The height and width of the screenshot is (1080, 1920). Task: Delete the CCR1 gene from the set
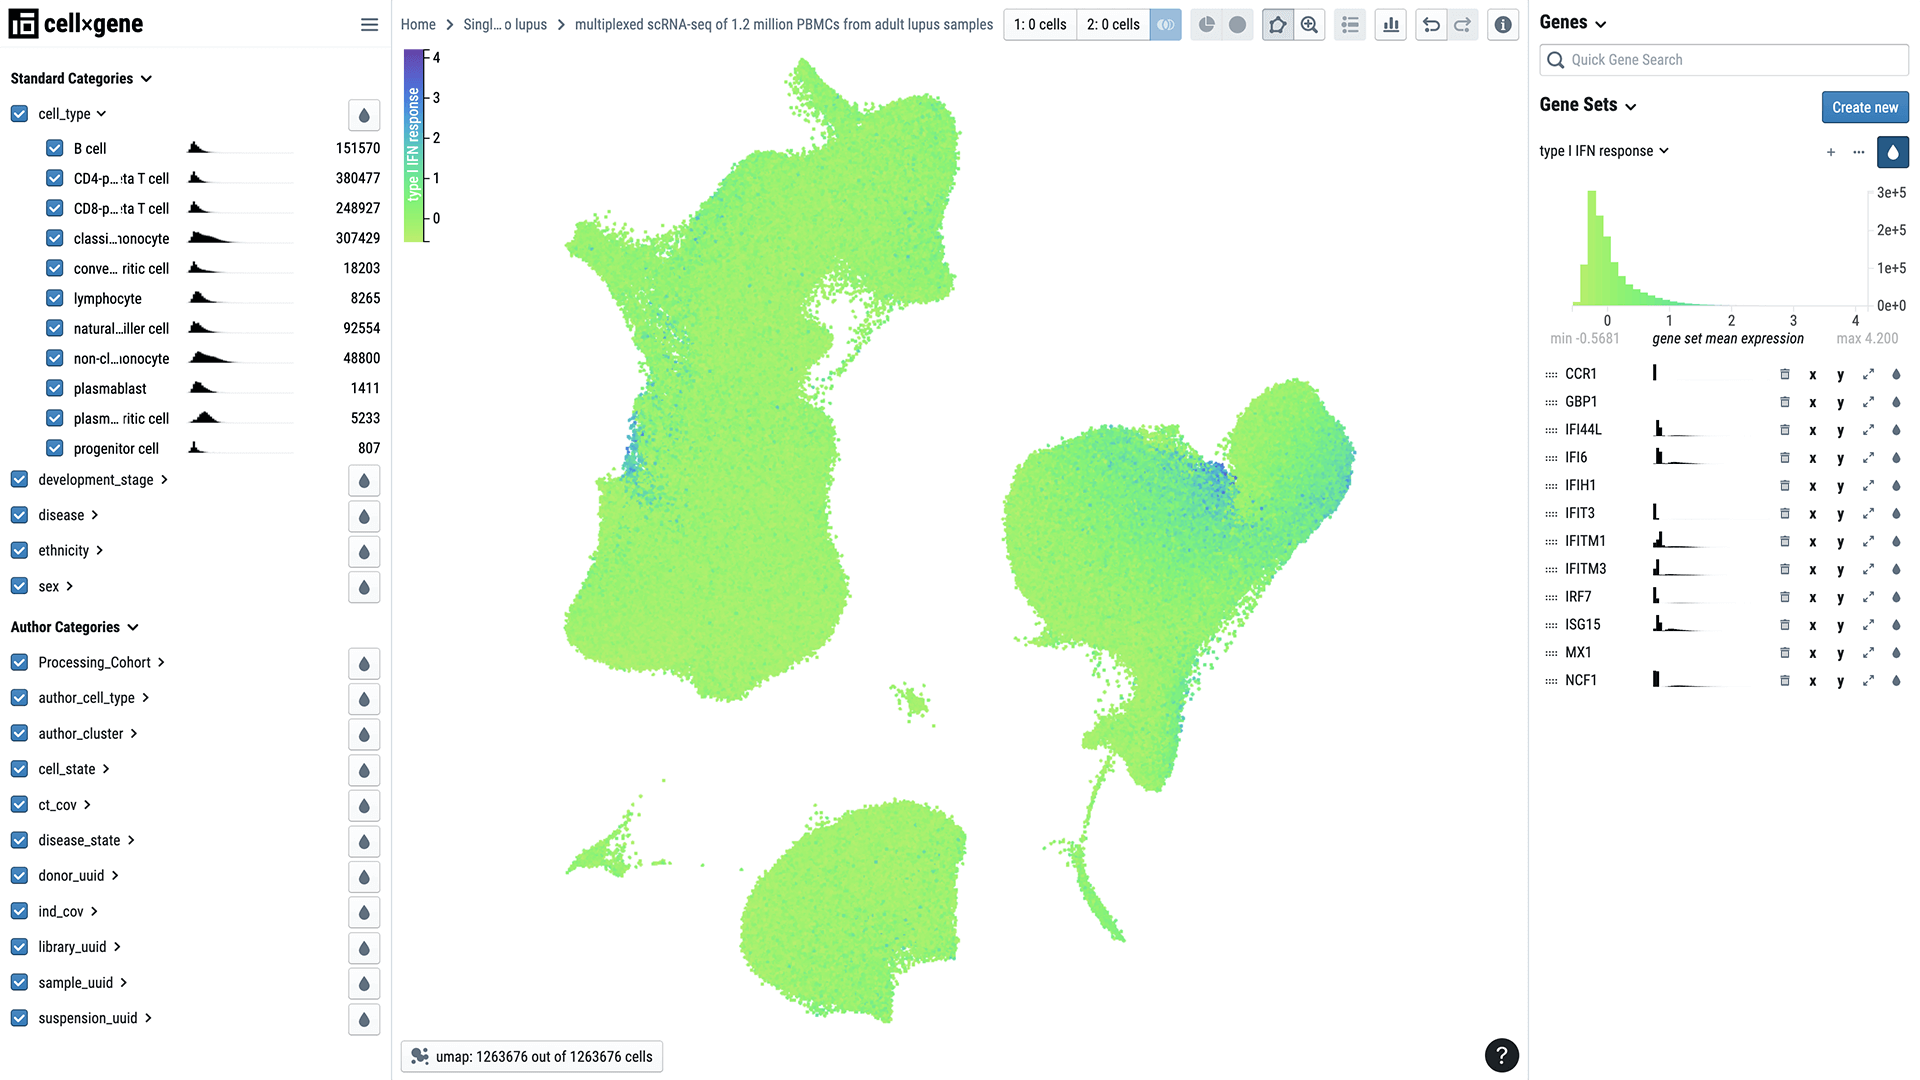(1785, 373)
